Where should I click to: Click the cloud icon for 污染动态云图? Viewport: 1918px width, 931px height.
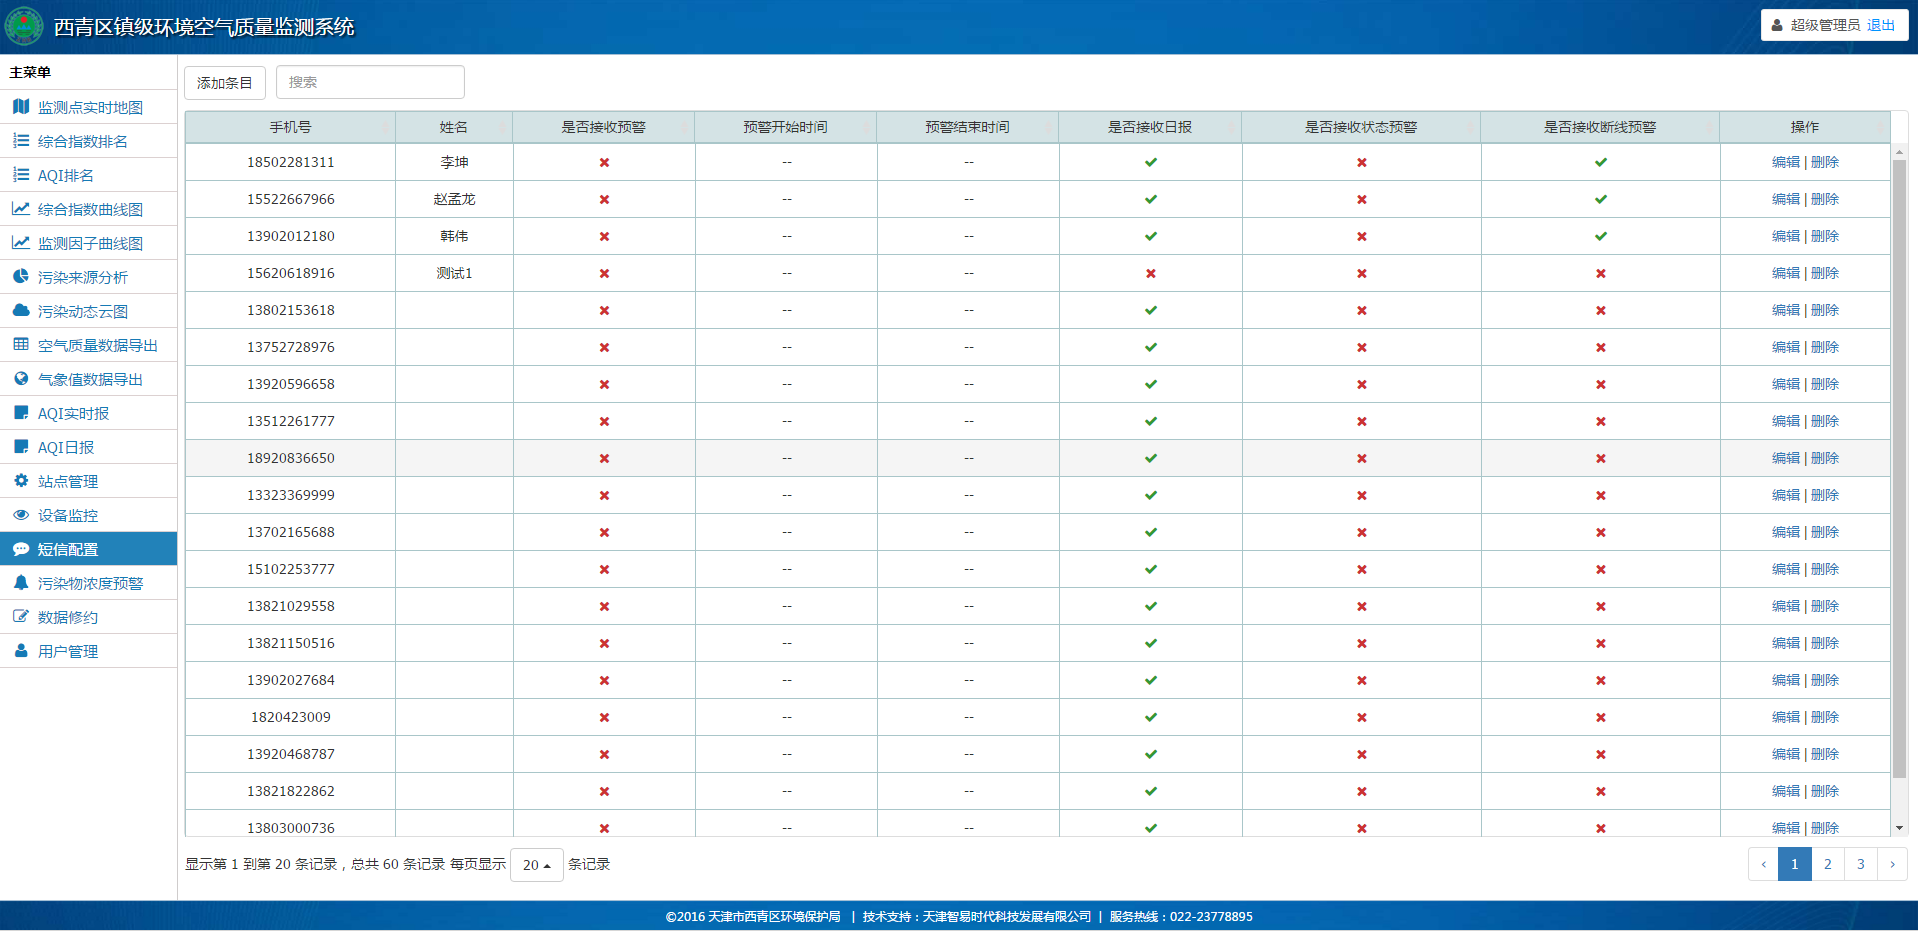pyautogui.click(x=21, y=311)
